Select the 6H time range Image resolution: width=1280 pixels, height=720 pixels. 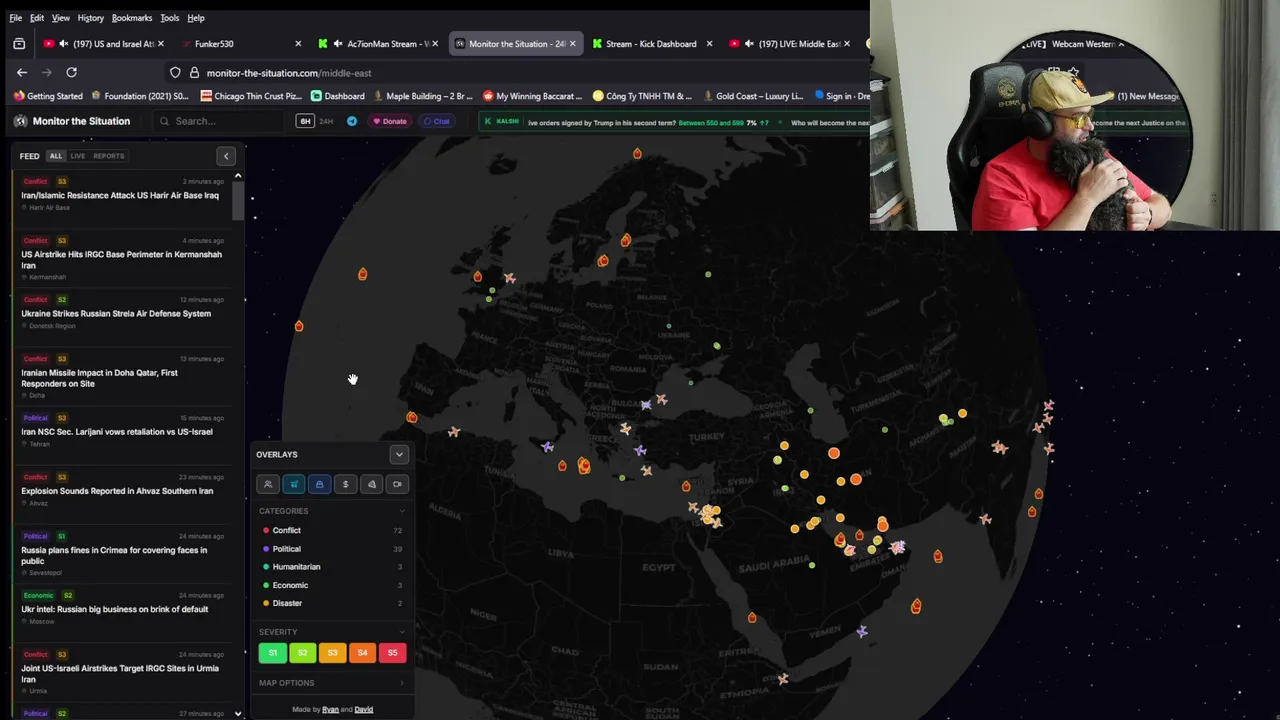point(305,121)
